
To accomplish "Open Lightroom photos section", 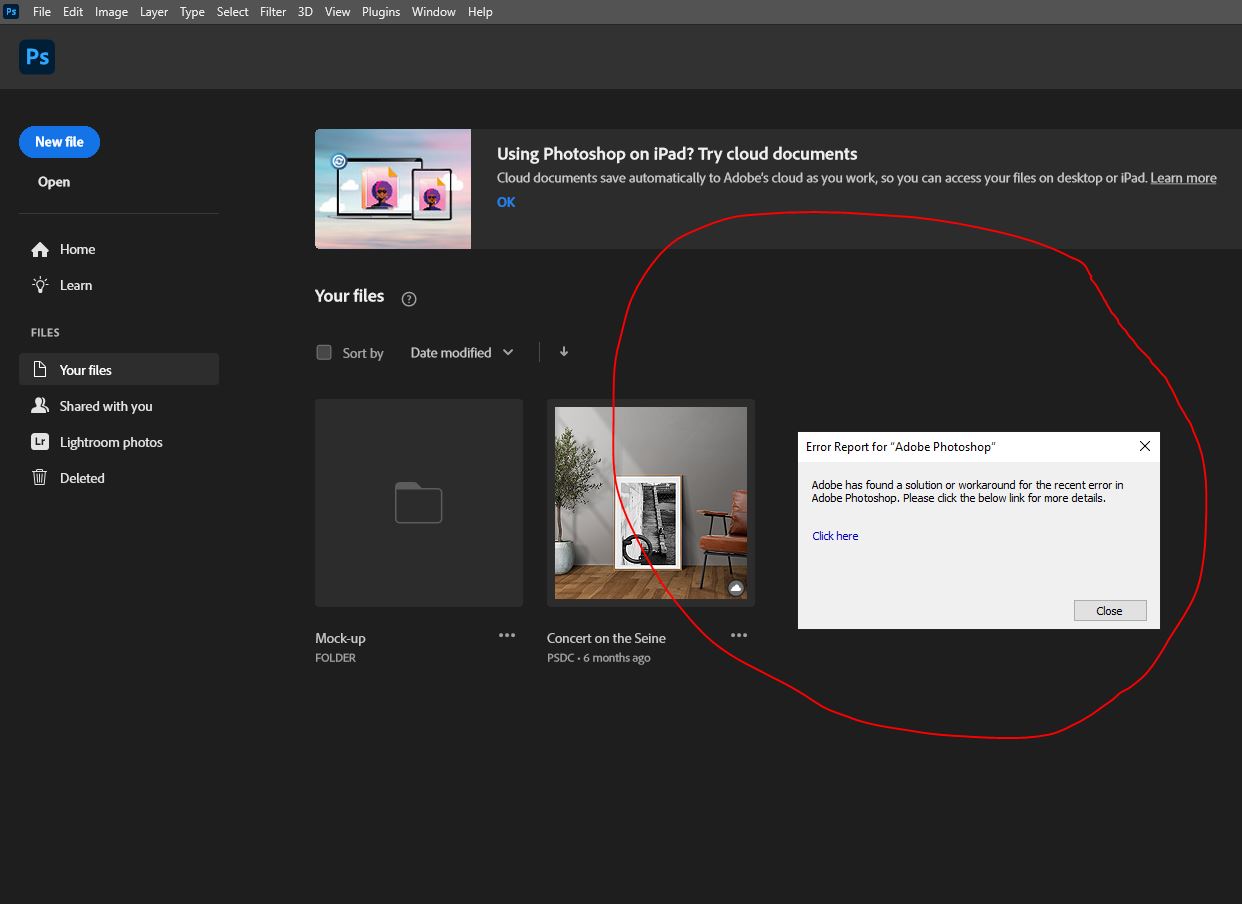I will click(x=110, y=442).
